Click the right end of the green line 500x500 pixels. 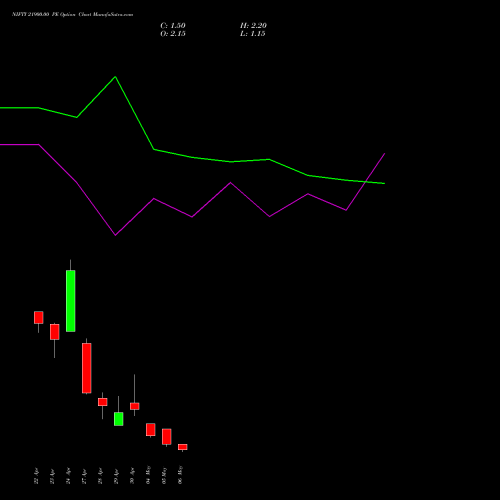[384, 183]
